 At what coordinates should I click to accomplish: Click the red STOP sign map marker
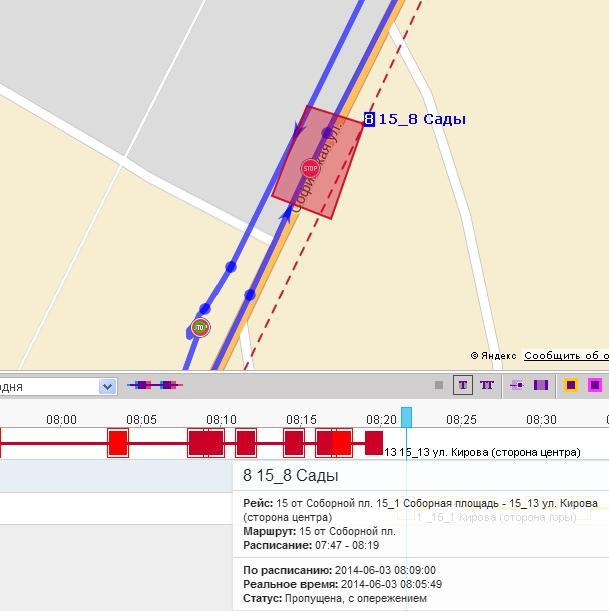[x=309, y=168]
